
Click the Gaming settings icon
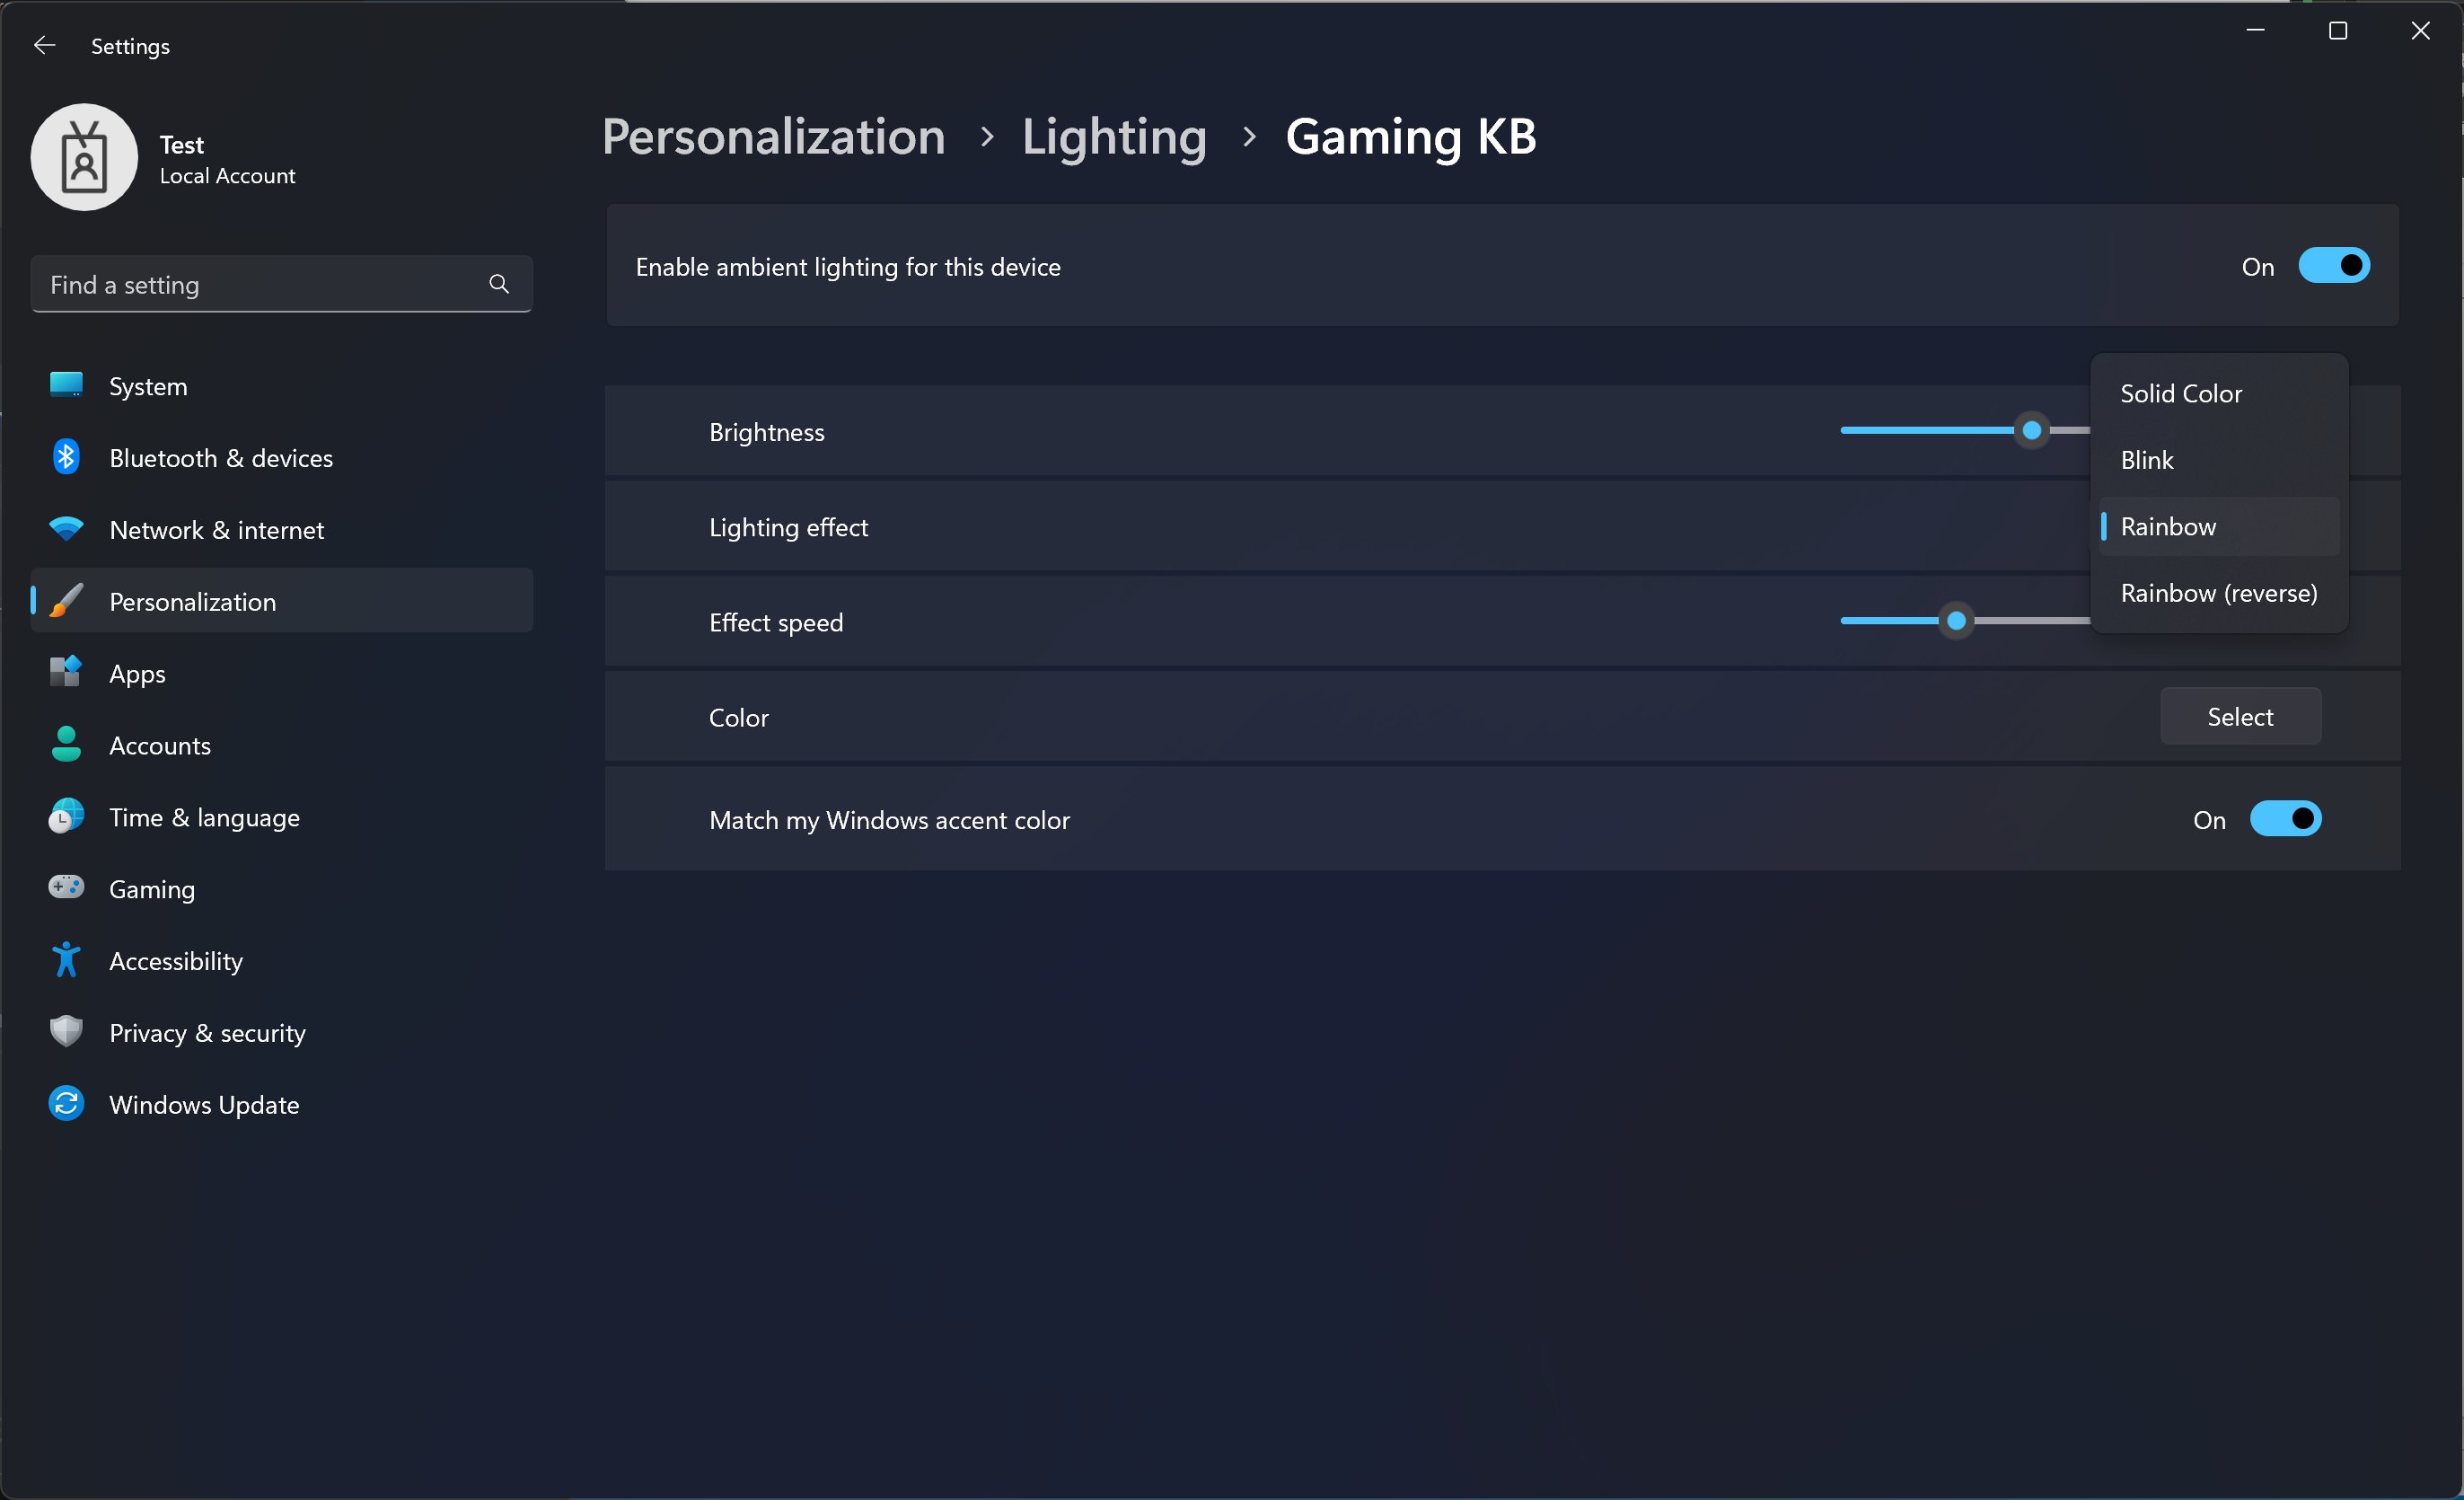[x=66, y=887]
